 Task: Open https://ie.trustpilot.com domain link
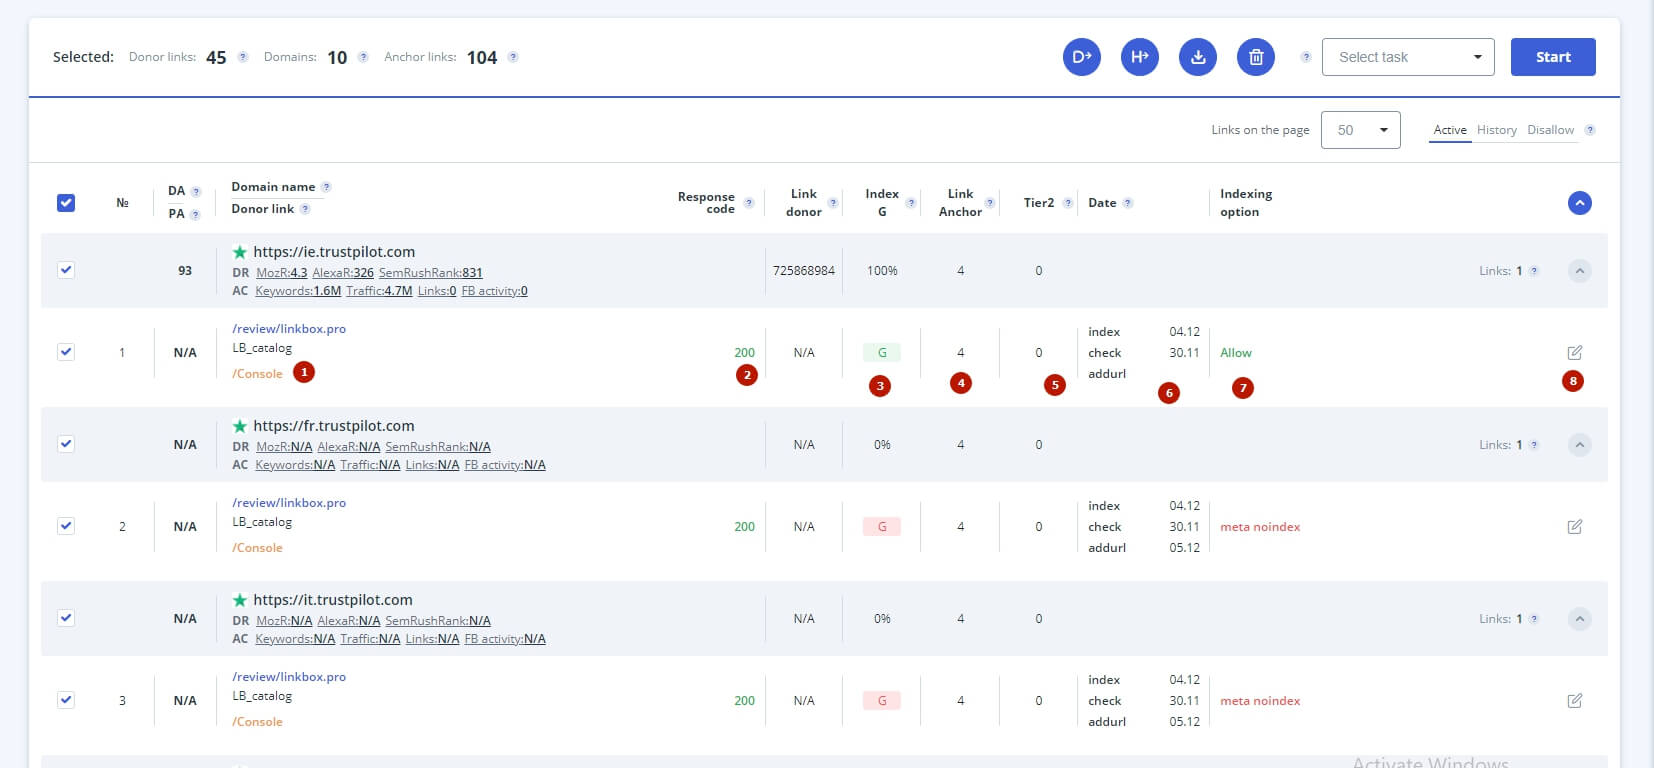[x=334, y=252]
